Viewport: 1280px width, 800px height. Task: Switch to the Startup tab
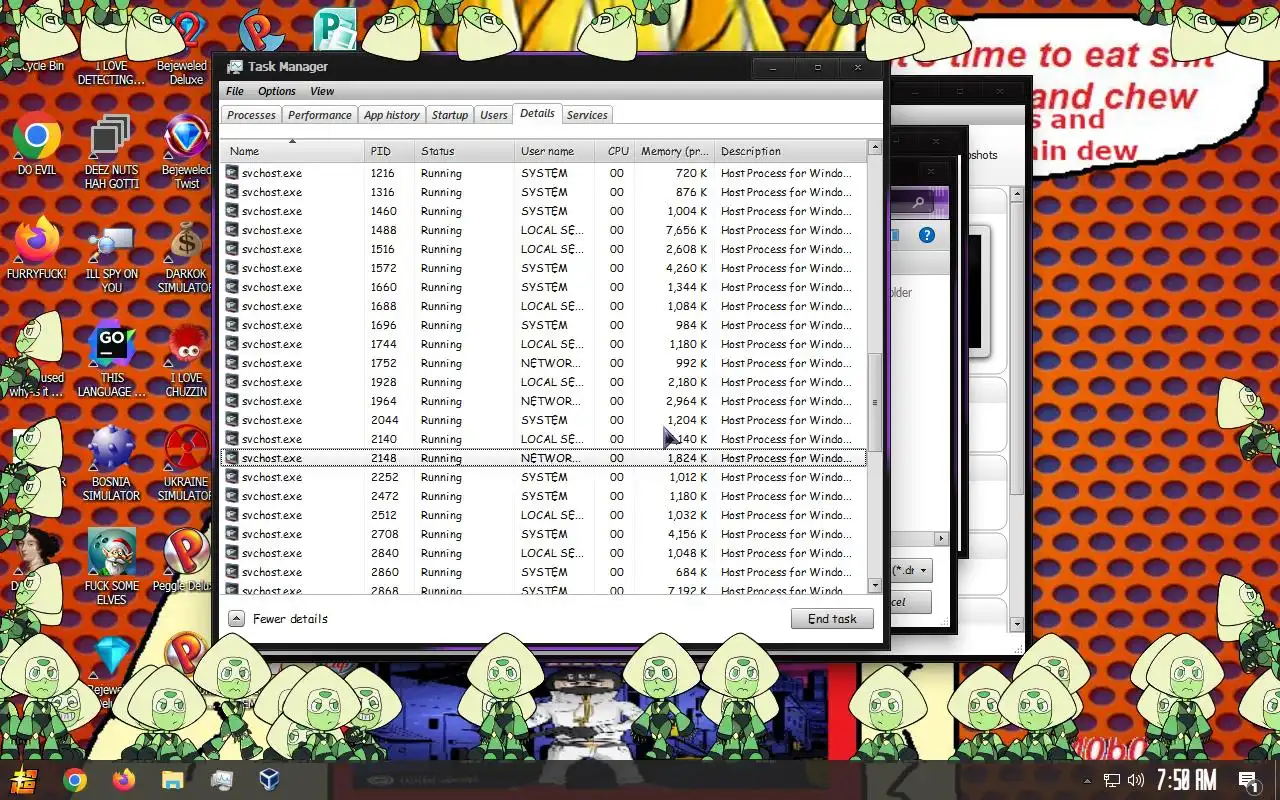pos(450,115)
